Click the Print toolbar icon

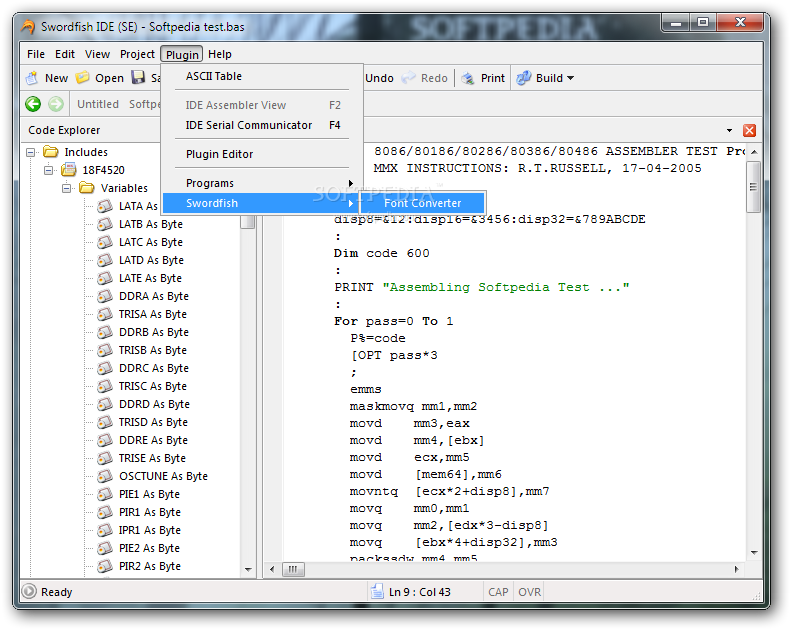click(468, 78)
